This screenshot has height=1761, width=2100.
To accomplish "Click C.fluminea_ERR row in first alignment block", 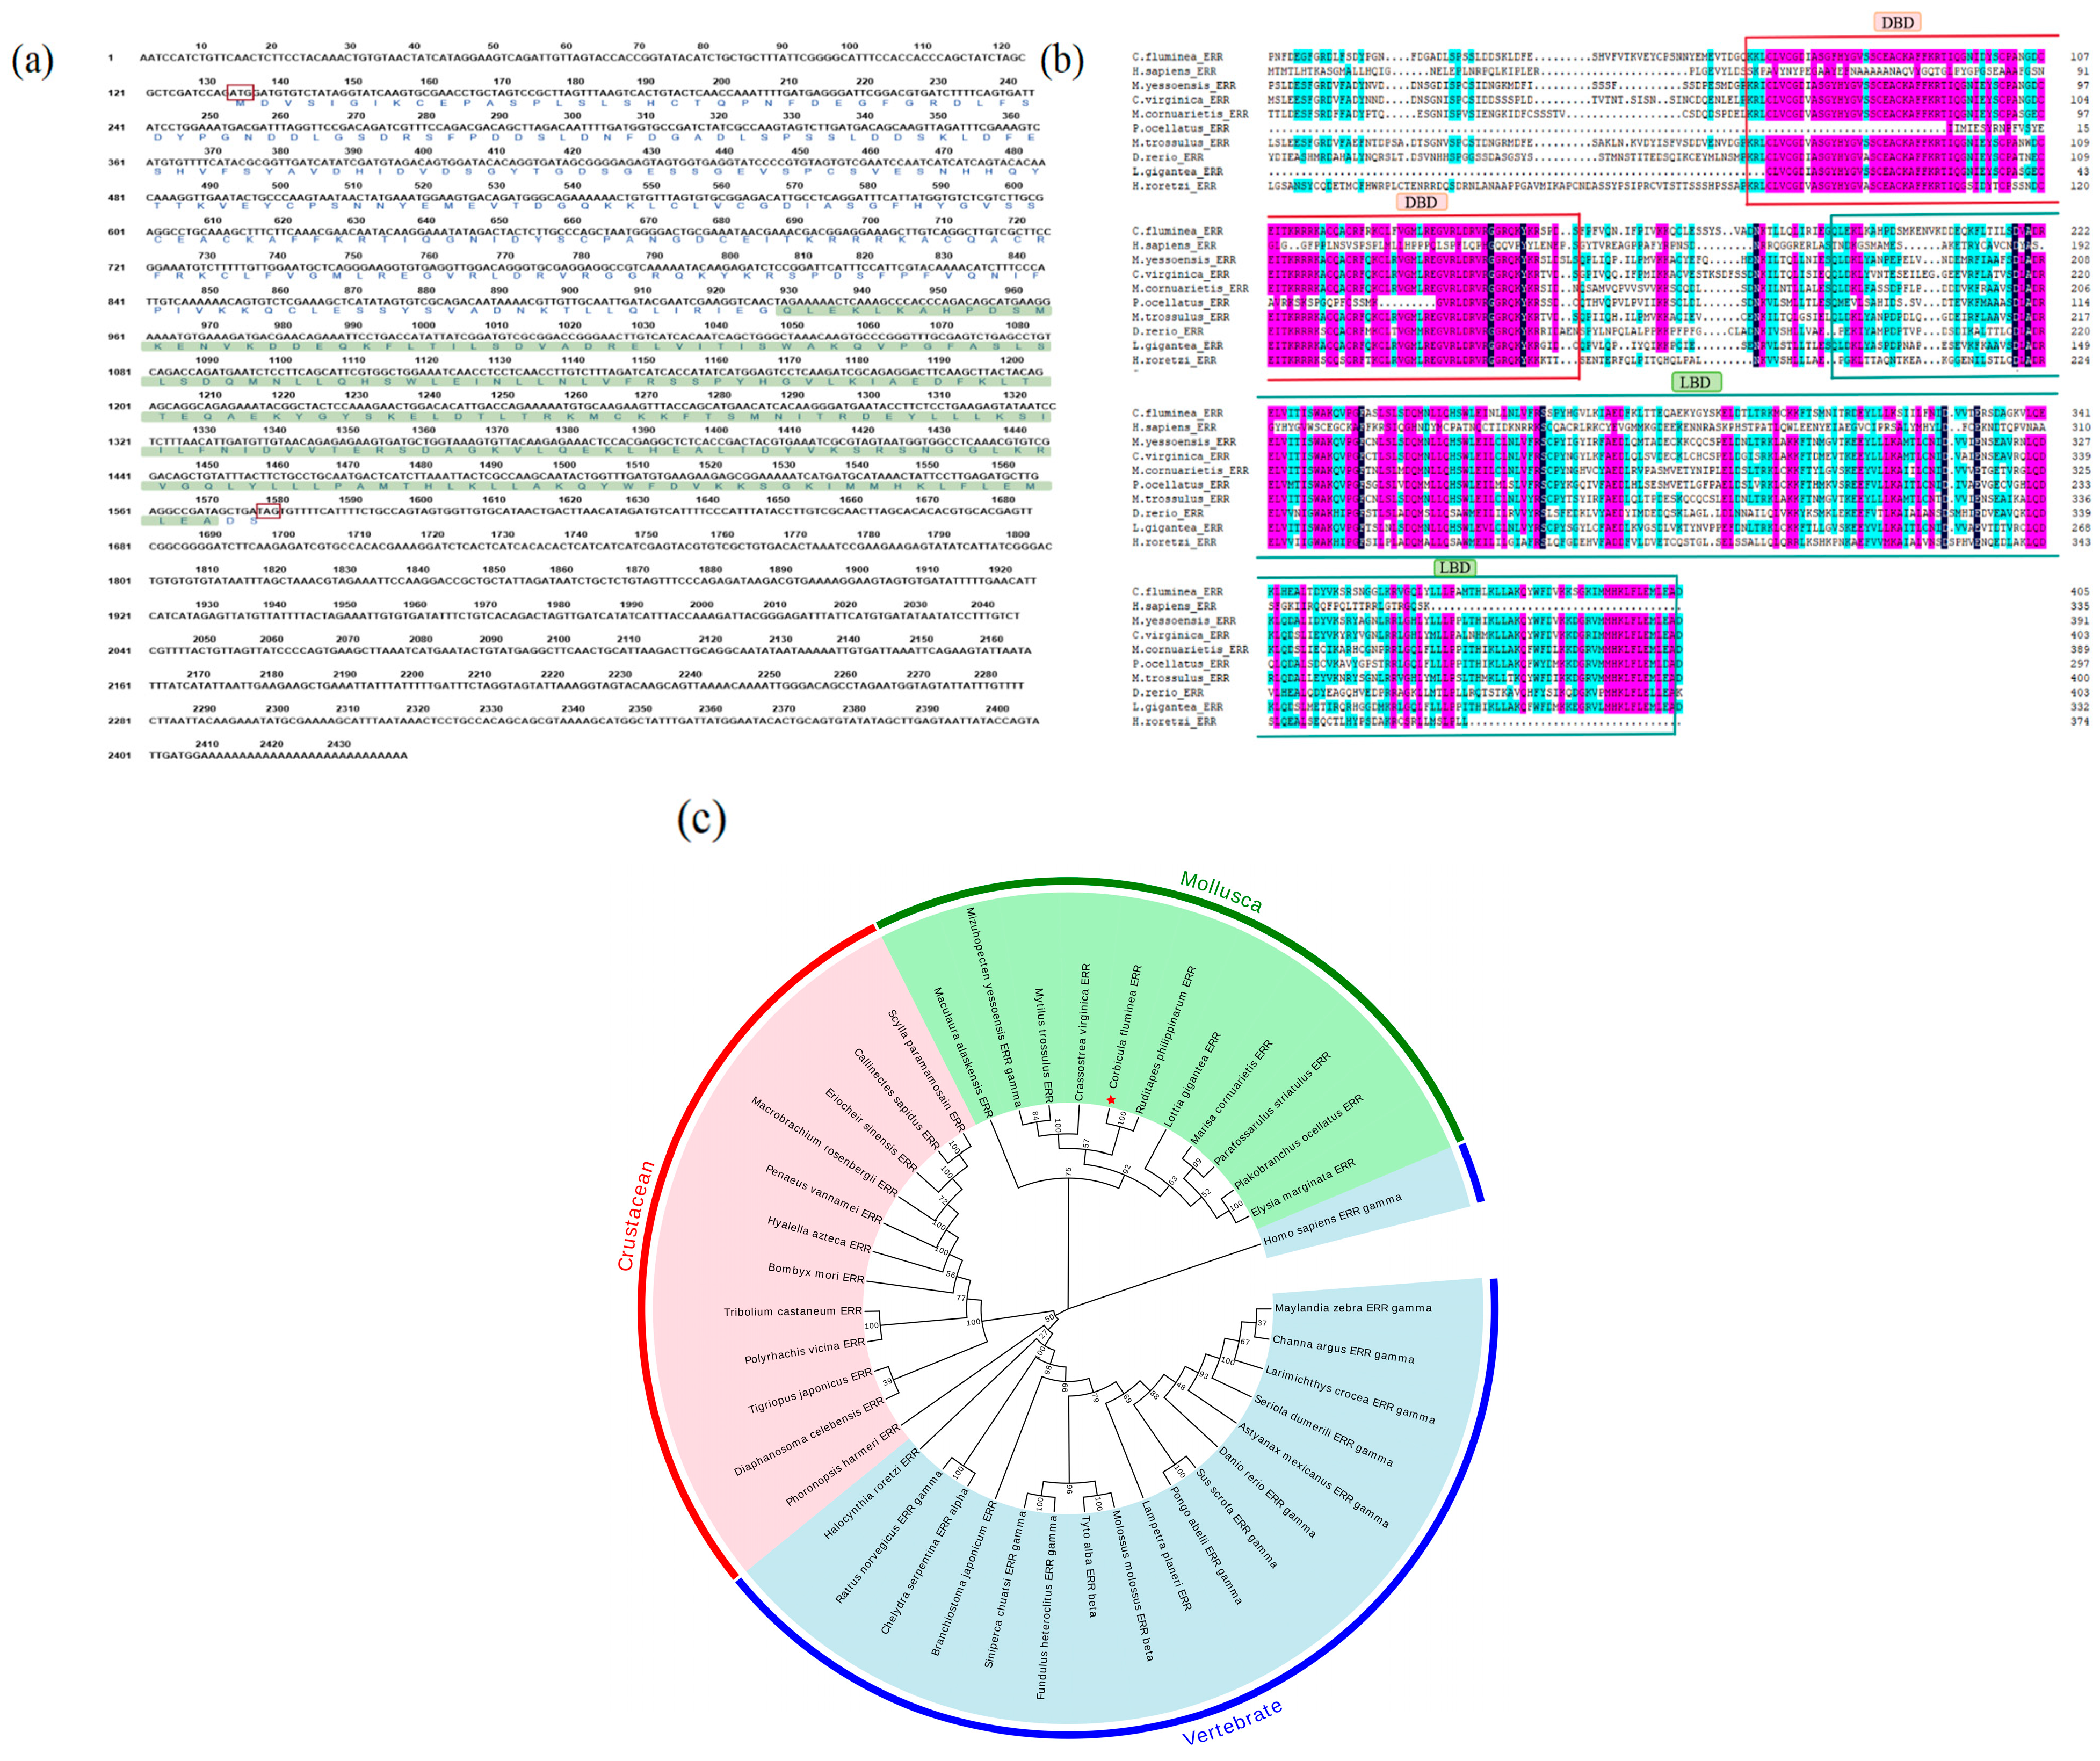I will pyautogui.click(x=1177, y=57).
